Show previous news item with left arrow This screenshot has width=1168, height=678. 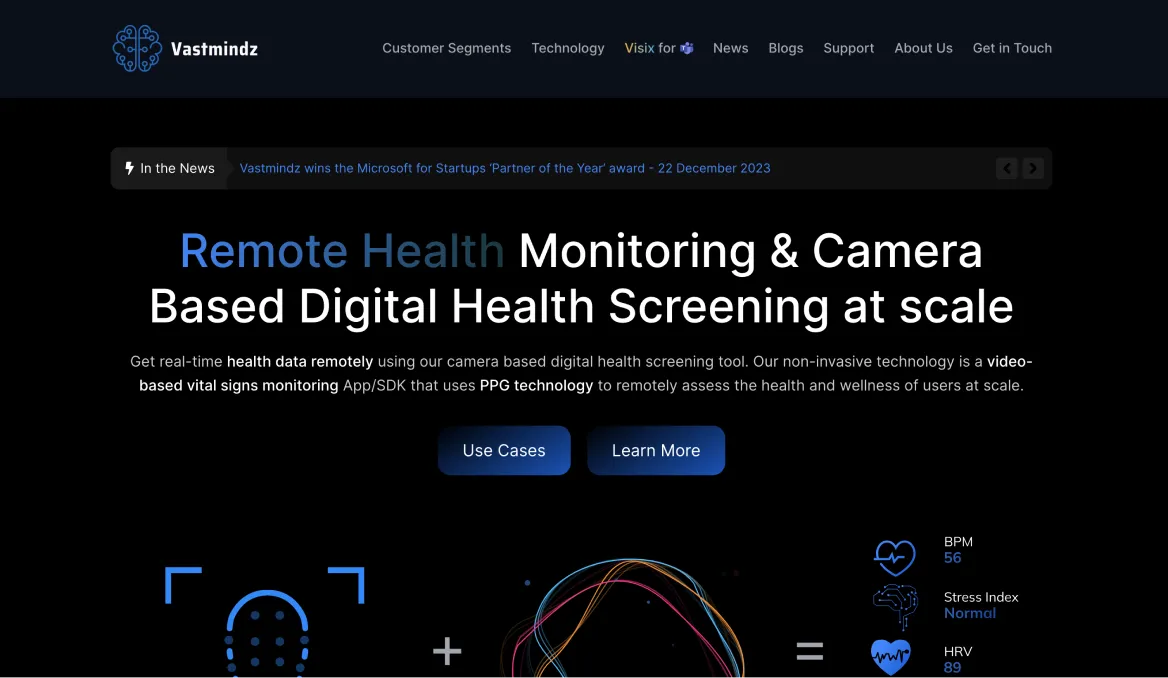(x=1007, y=168)
